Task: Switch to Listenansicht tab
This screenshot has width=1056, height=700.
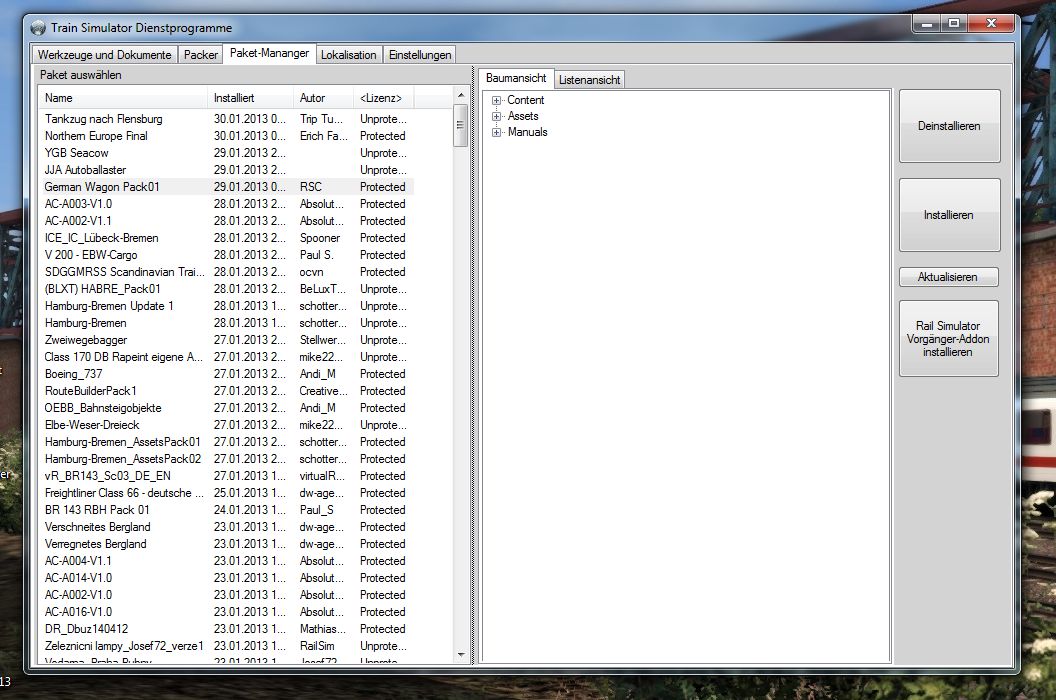Action: point(589,79)
